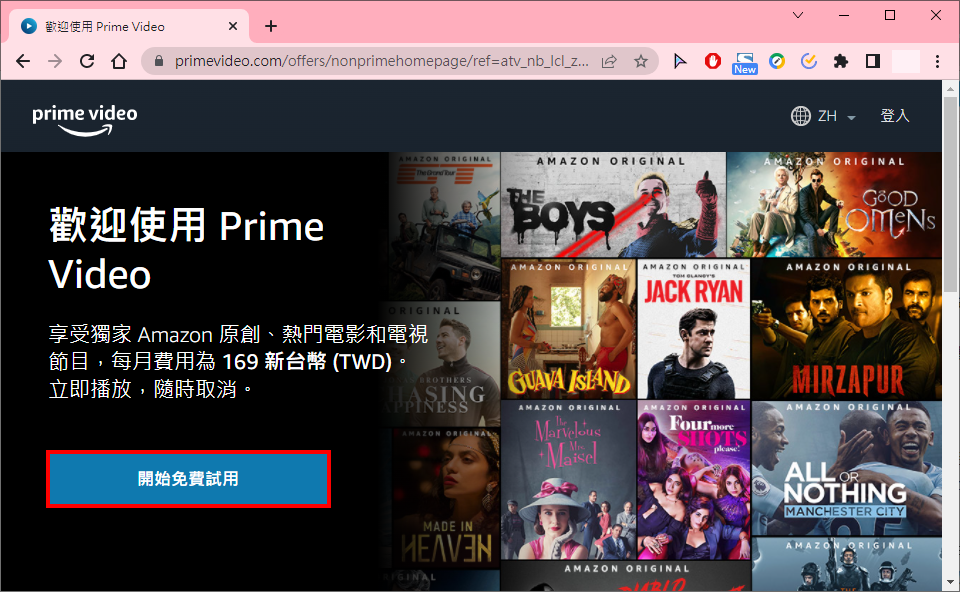Bookmark this page with star icon
Image resolution: width=960 pixels, height=592 pixels.
pyautogui.click(x=640, y=61)
